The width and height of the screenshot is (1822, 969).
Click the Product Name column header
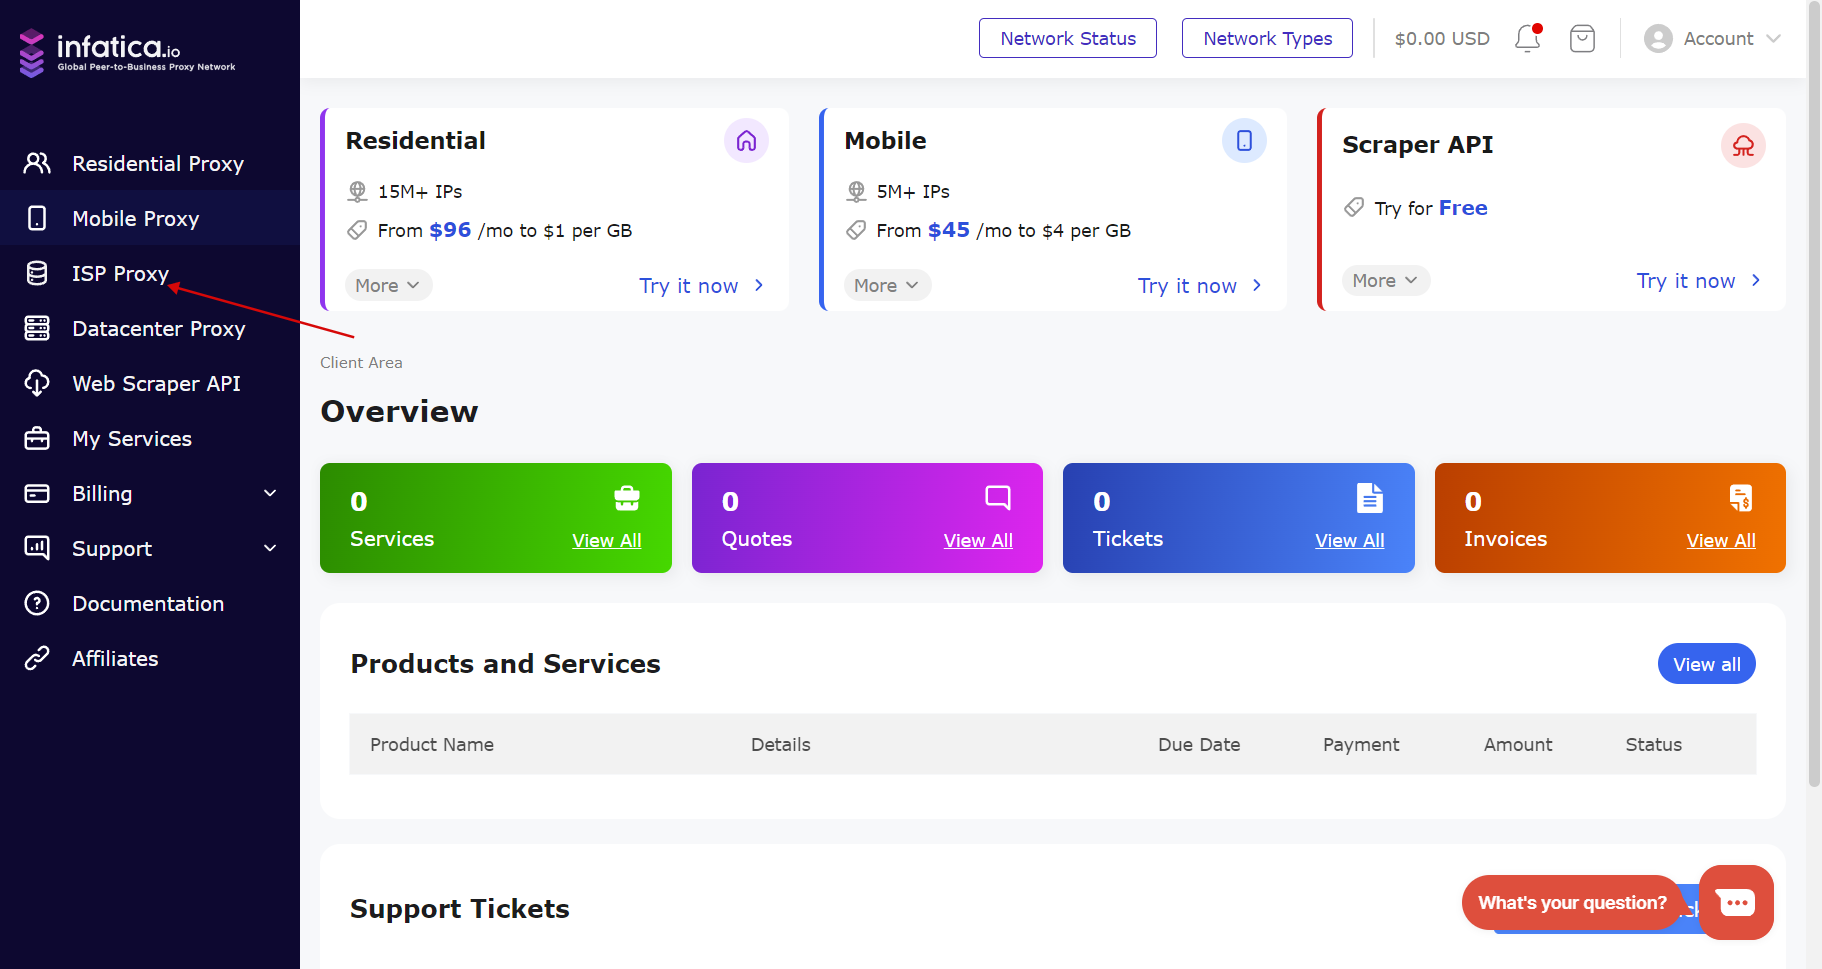[432, 744]
